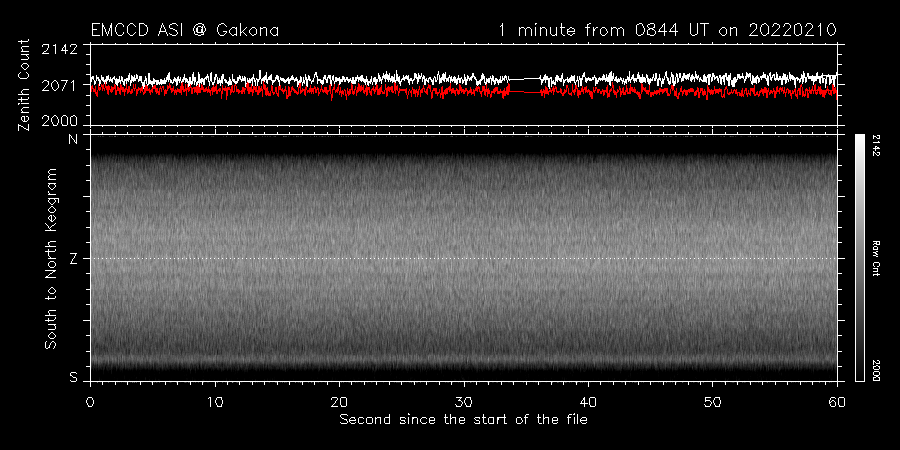Click the 40 second tick label

click(588, 400)
